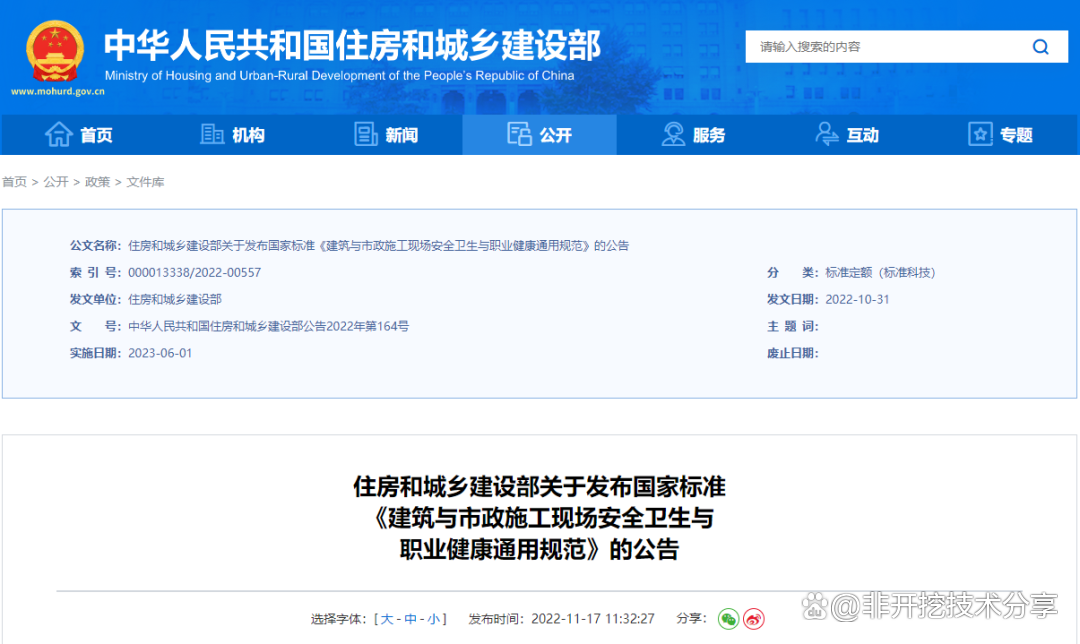Open the 服务 navigation tab
The width and height of the screenshot is (1080, 644).
(693, 135)
